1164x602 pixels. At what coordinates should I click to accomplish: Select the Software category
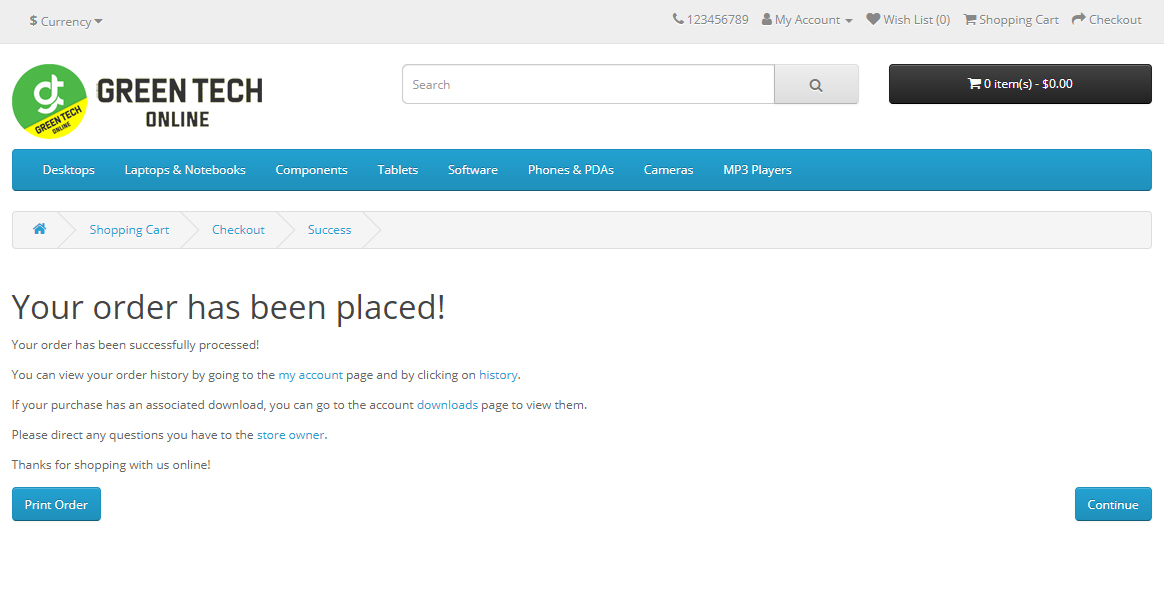tap(473, 170)
